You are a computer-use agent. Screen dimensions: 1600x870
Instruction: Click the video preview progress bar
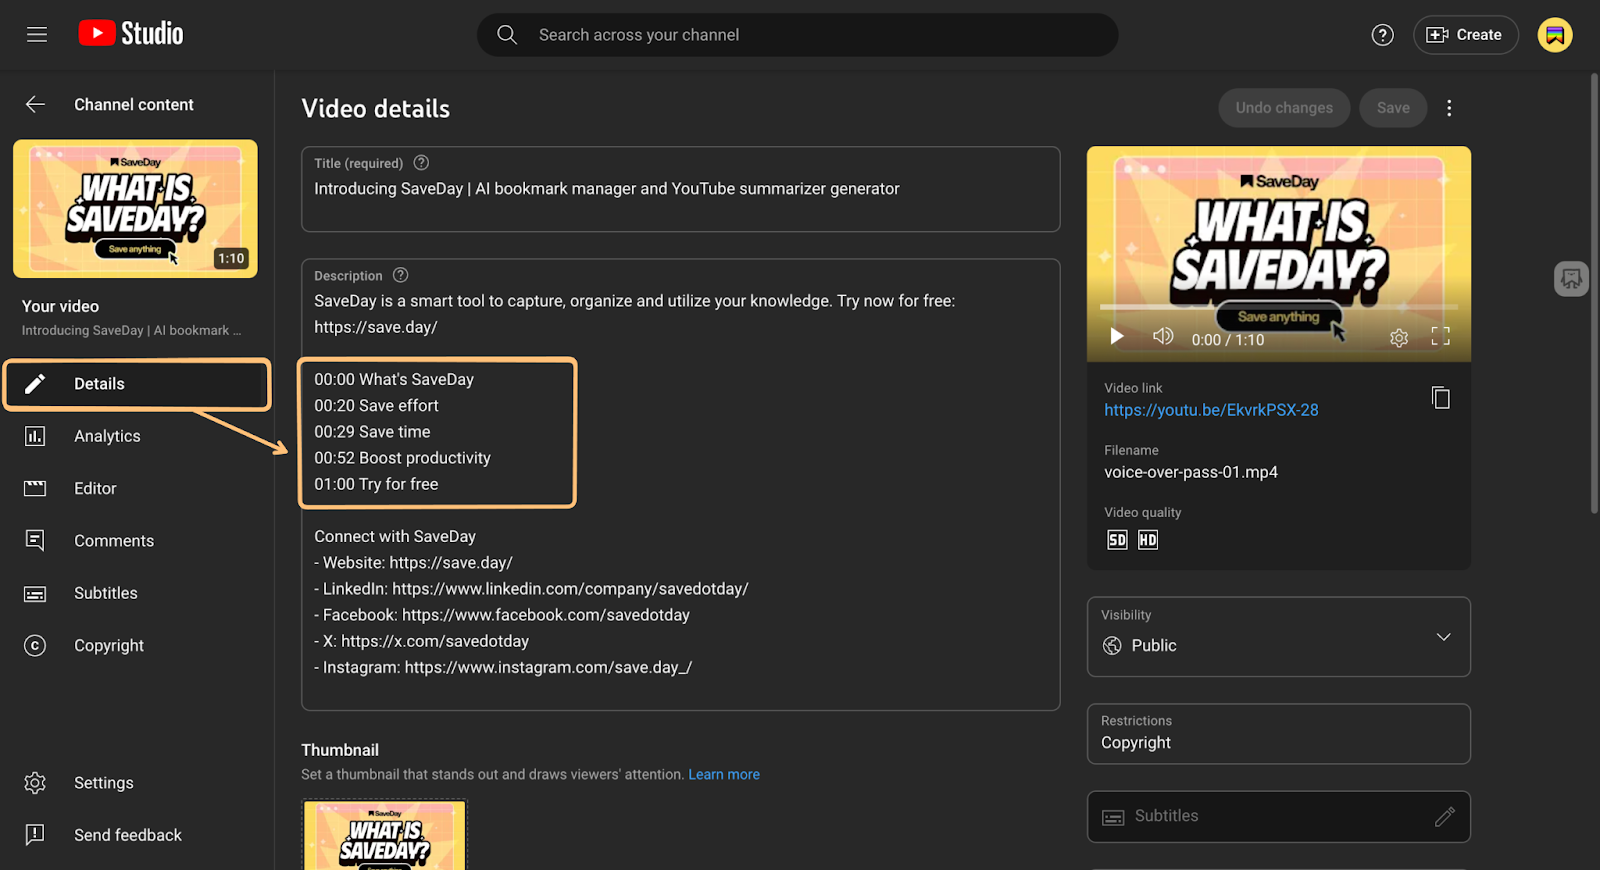1279,307
